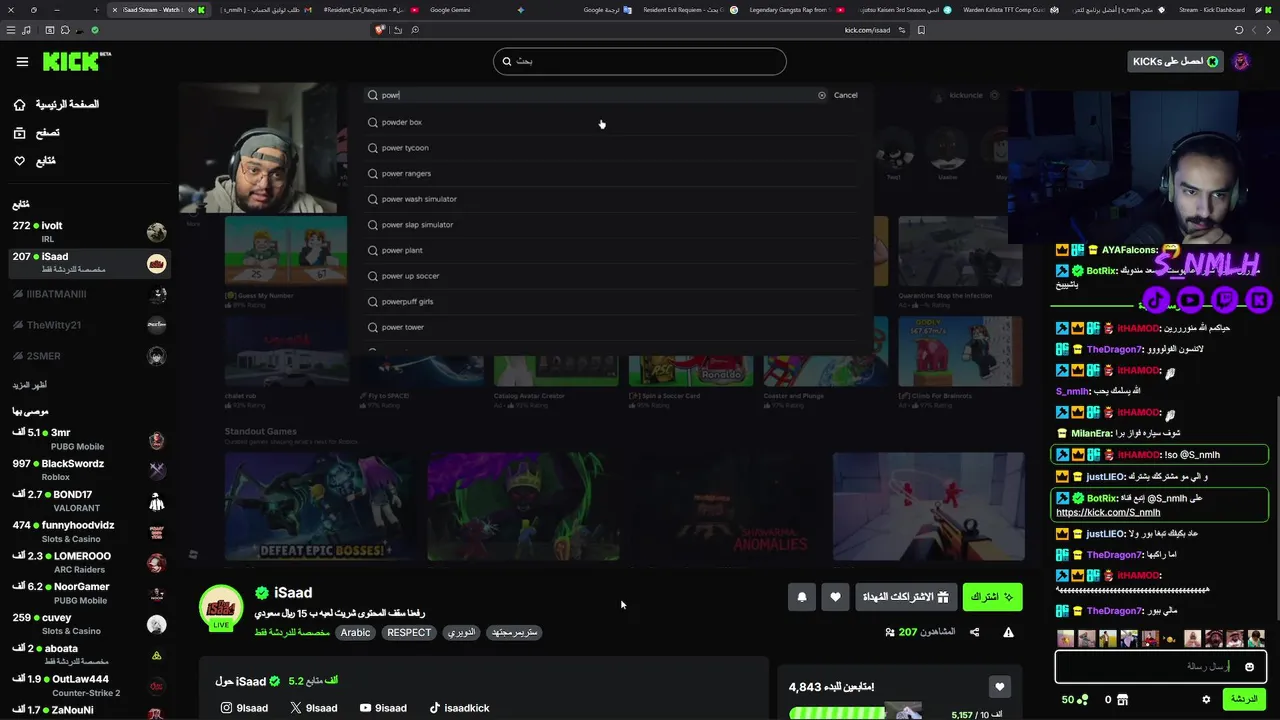
Task: Report the stream with warning triangle icon
Action: click(x=1008, y=632)
